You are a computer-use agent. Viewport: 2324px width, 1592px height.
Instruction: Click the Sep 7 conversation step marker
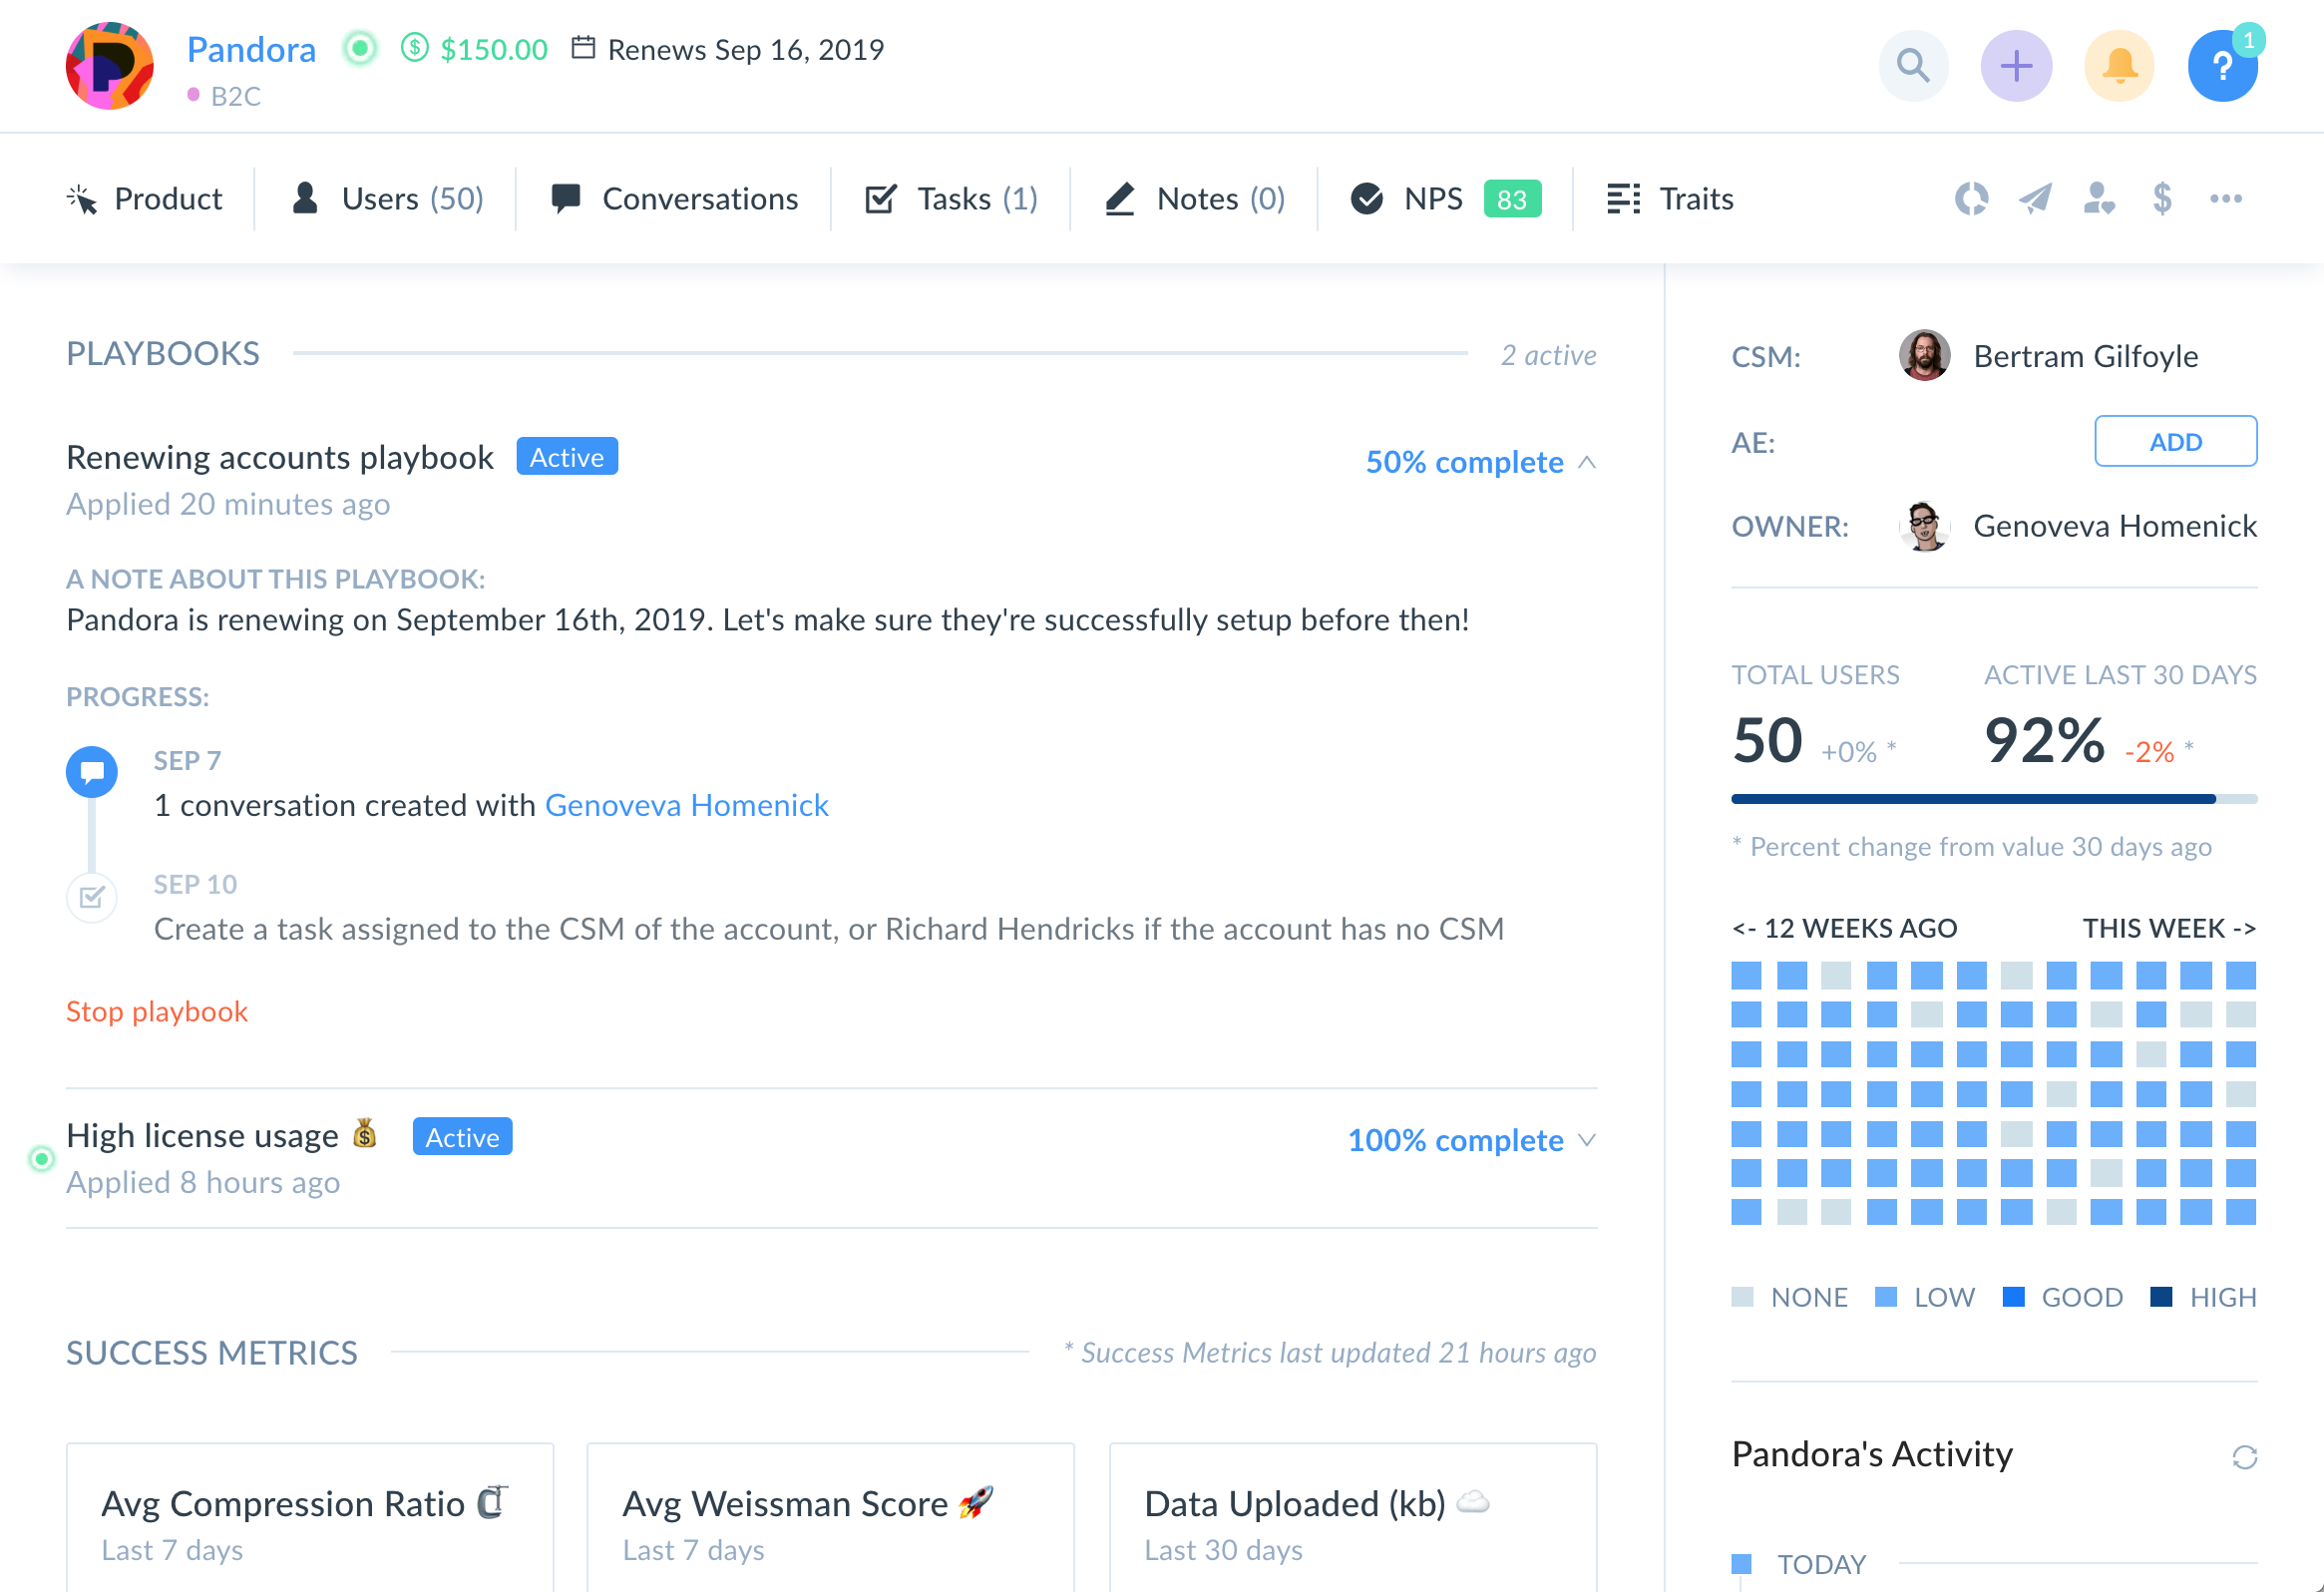click(92, 772)
